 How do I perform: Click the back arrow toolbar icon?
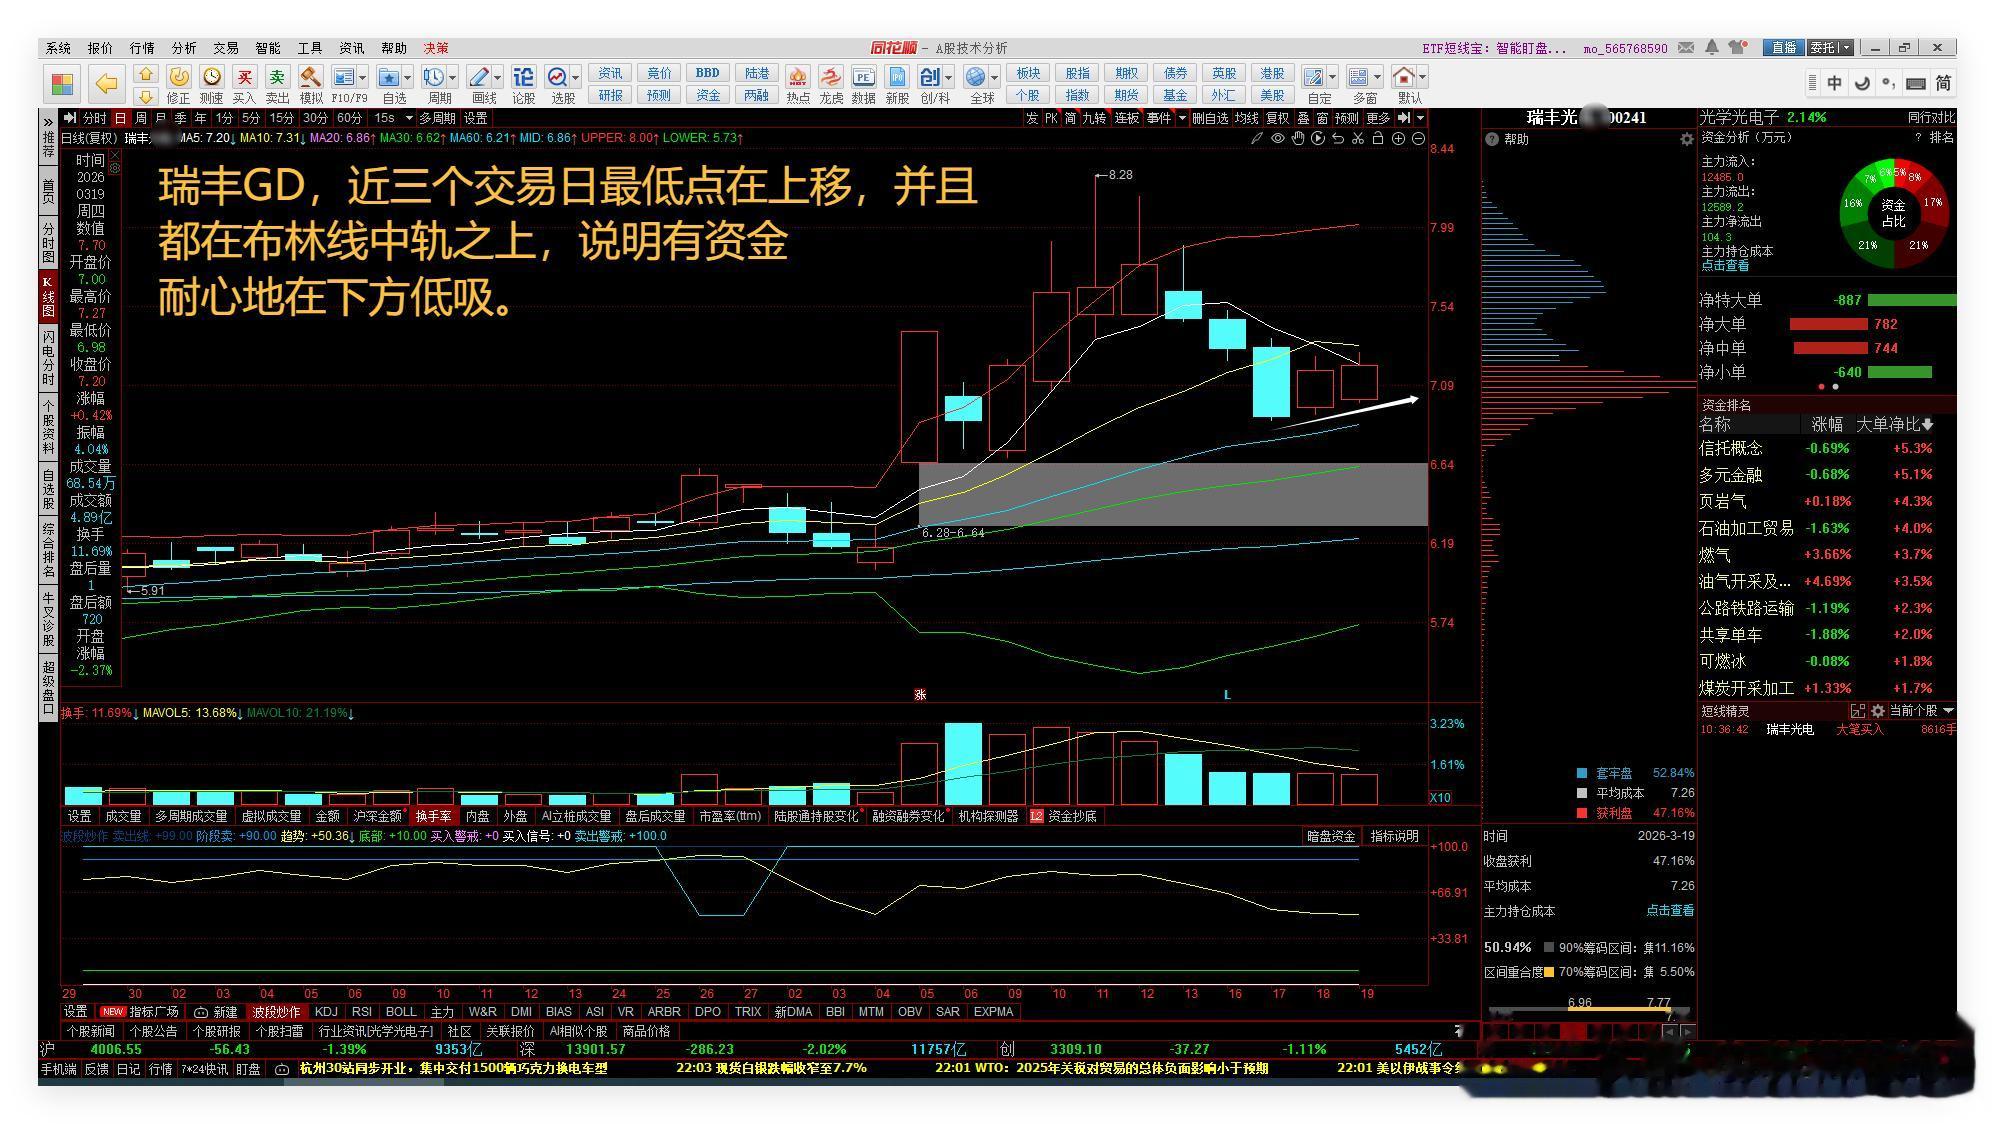click(x=106, y=82)
